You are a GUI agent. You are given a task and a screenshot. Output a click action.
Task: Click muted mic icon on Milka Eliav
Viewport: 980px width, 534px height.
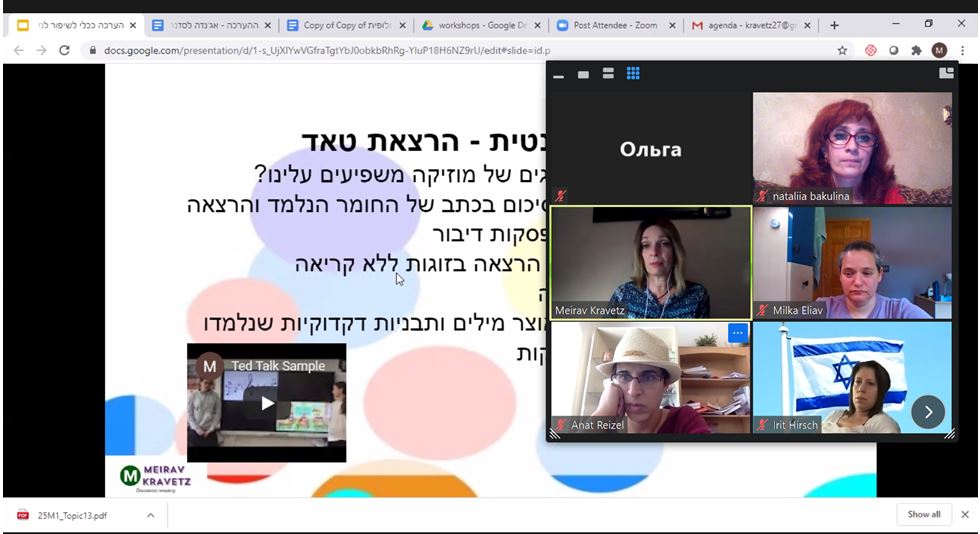click(762, 310)
